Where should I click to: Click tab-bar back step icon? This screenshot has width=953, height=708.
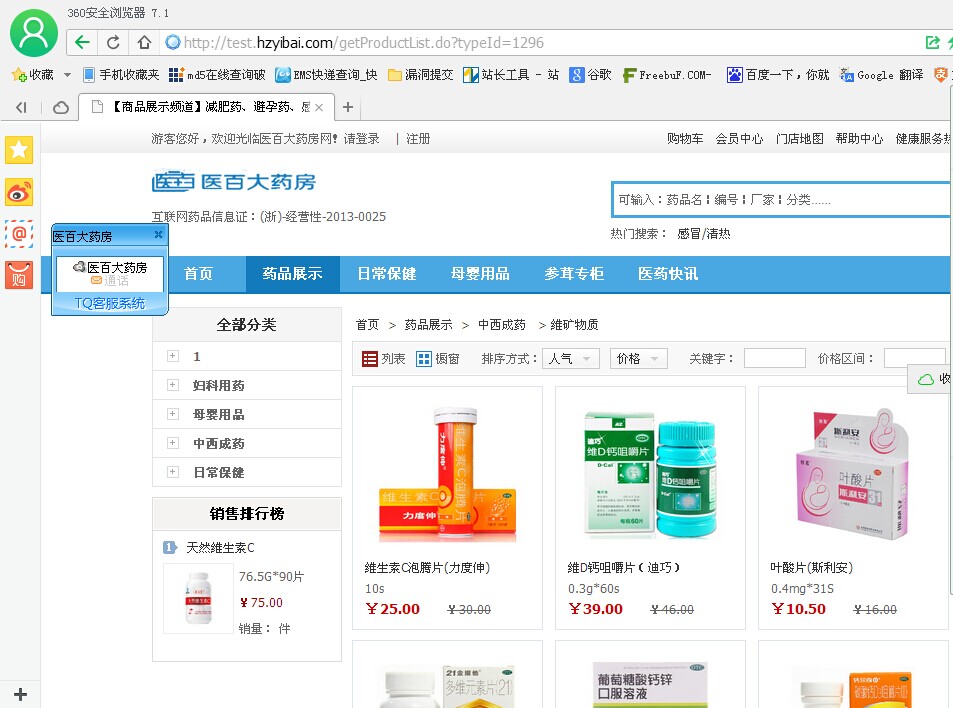pyautogui.click(x=21, y=108)
